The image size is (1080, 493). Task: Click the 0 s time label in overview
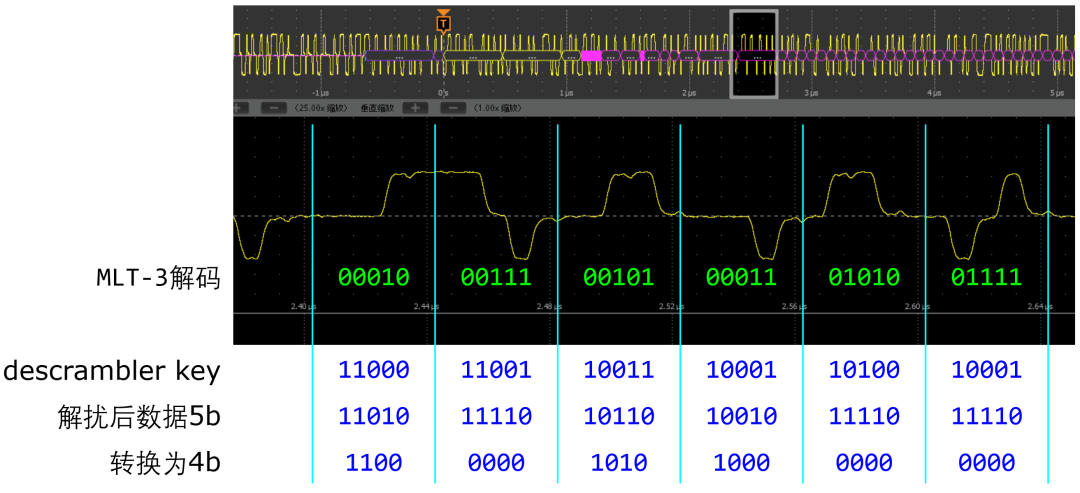444,92
